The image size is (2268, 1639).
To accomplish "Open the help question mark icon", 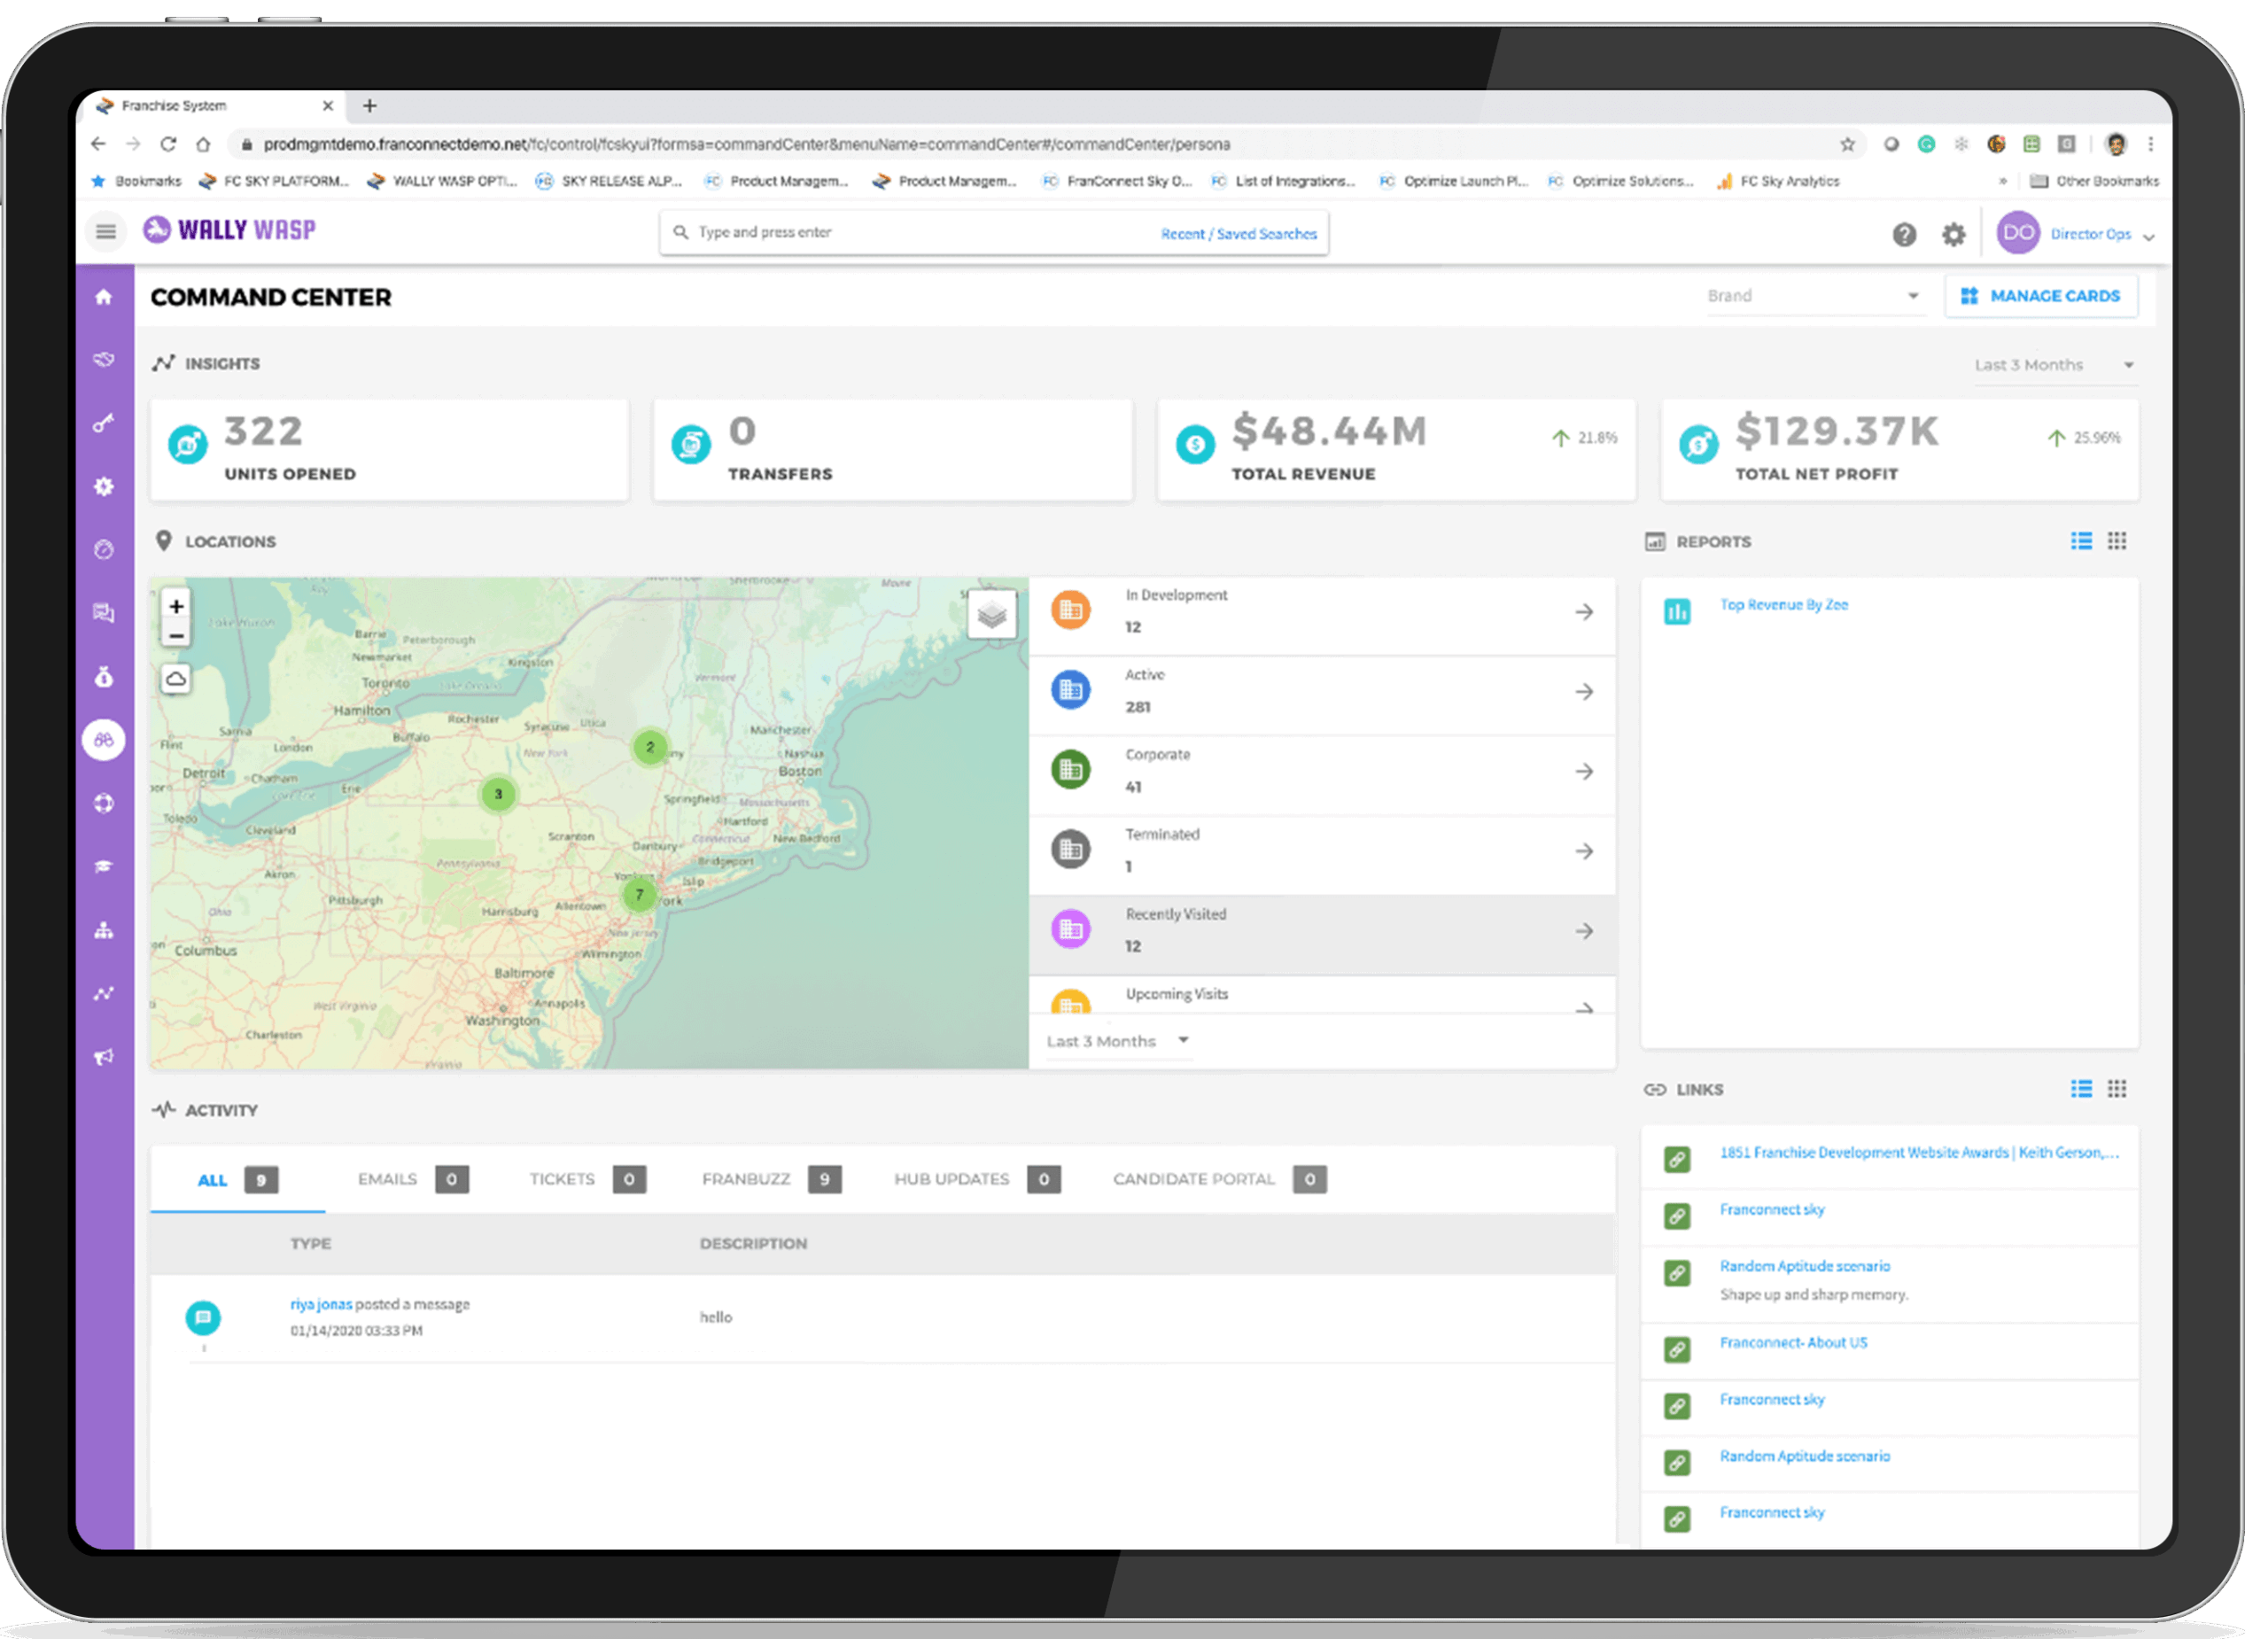I will click(1905, 234).
